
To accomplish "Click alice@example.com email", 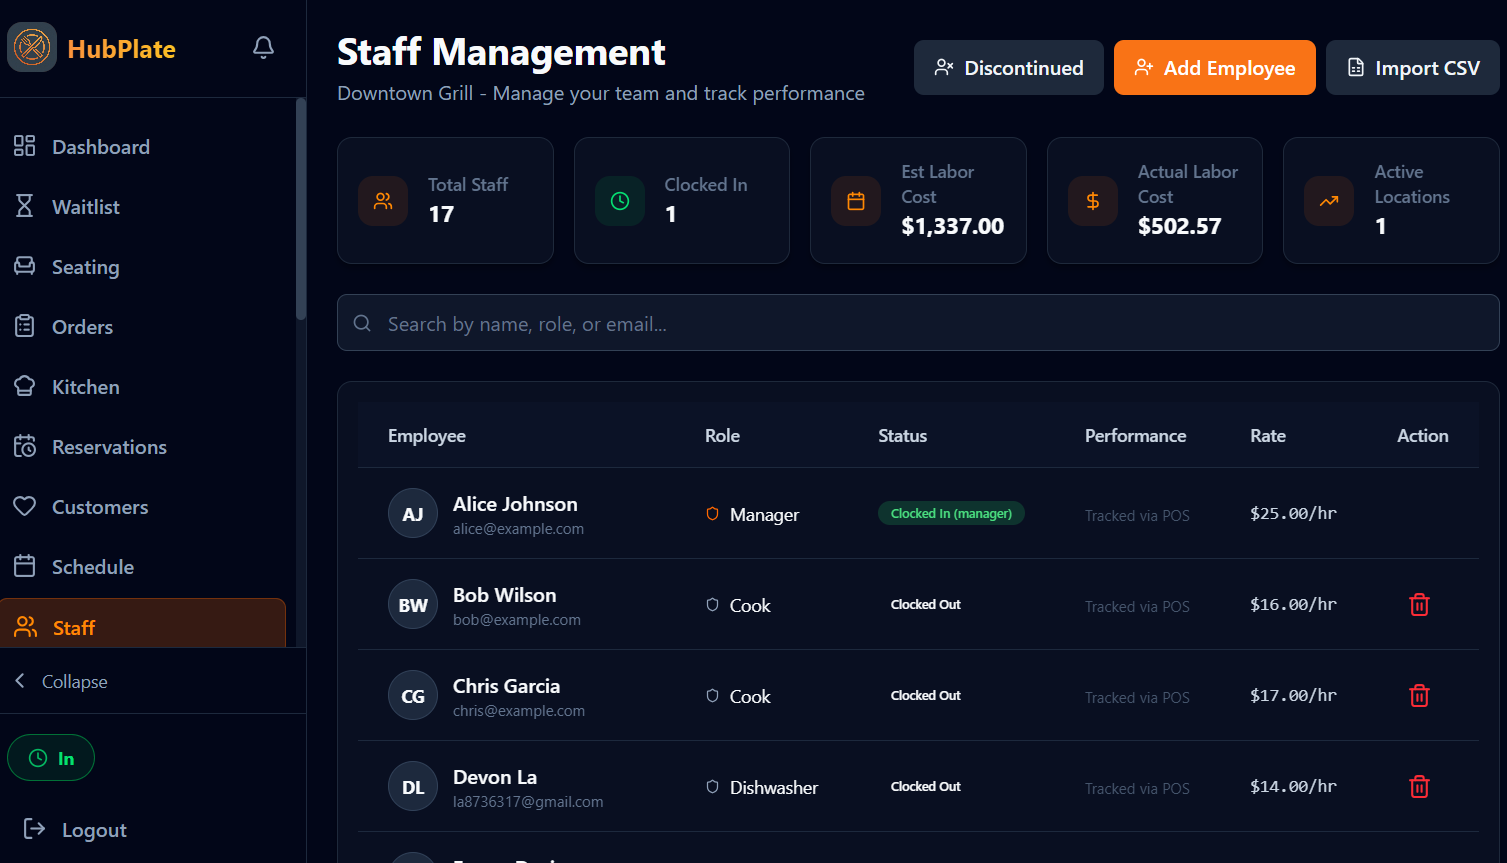I will [518, 529].
